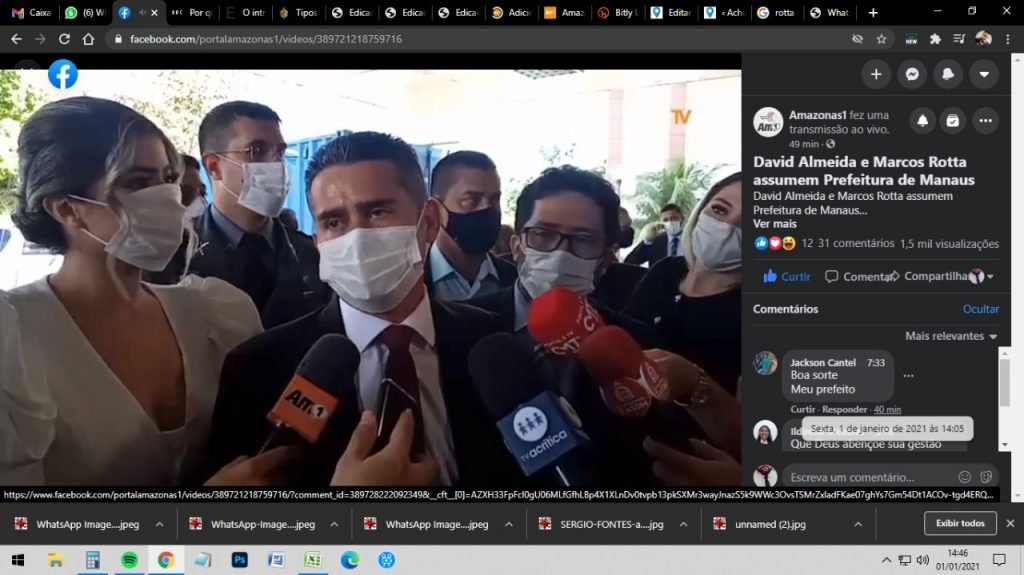Image resolution: width=1024 pixels, height=575 pixels.
Task: Open the Facebook create plus menu
Action: 876,74
